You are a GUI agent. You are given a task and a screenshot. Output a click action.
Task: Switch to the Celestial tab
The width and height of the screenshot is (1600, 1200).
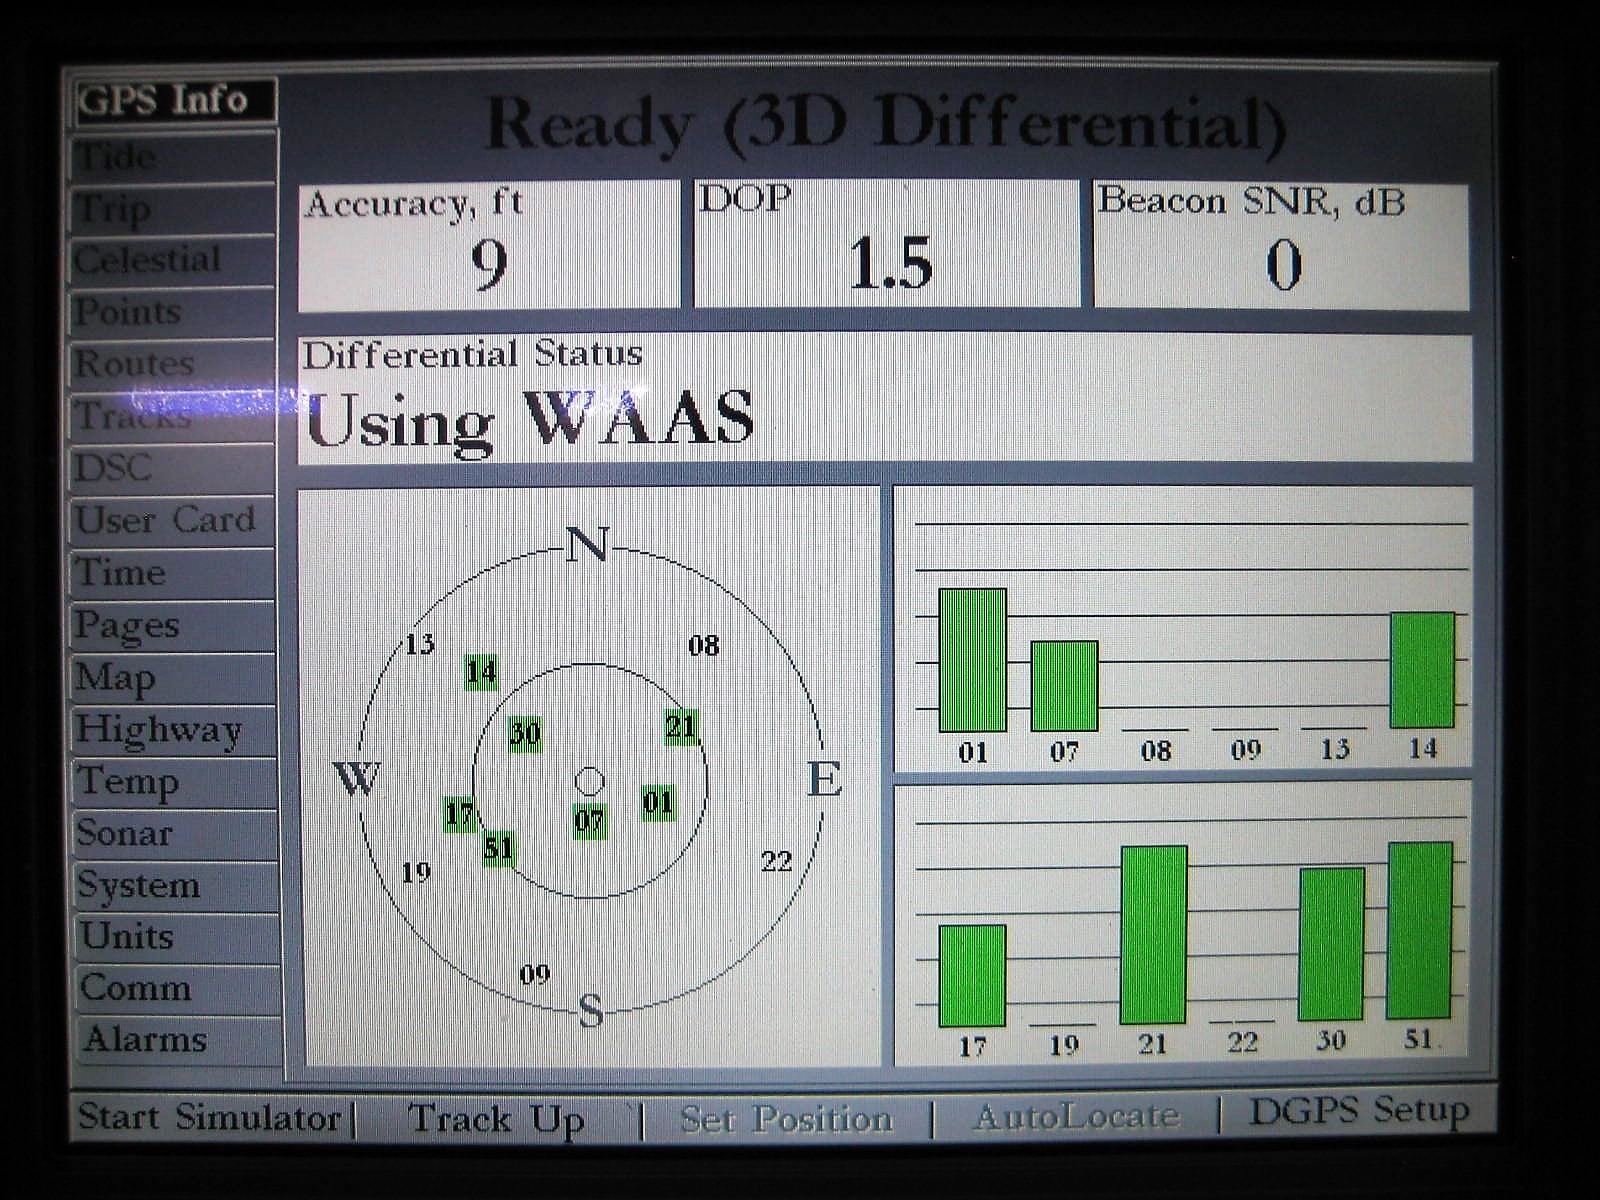[174, 261]
